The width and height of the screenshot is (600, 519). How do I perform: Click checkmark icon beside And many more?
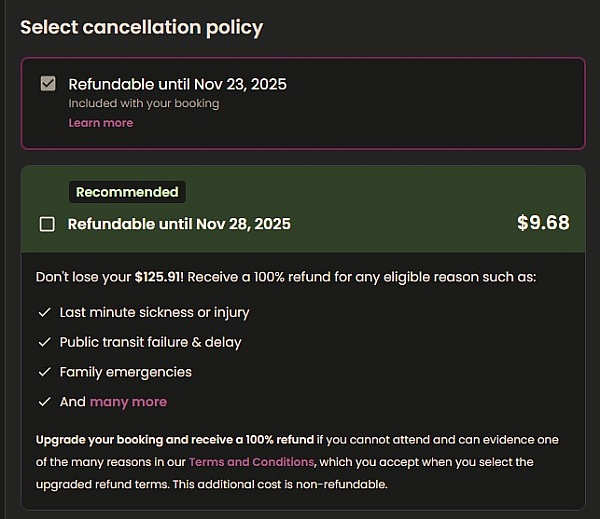[x=43, y=402]
